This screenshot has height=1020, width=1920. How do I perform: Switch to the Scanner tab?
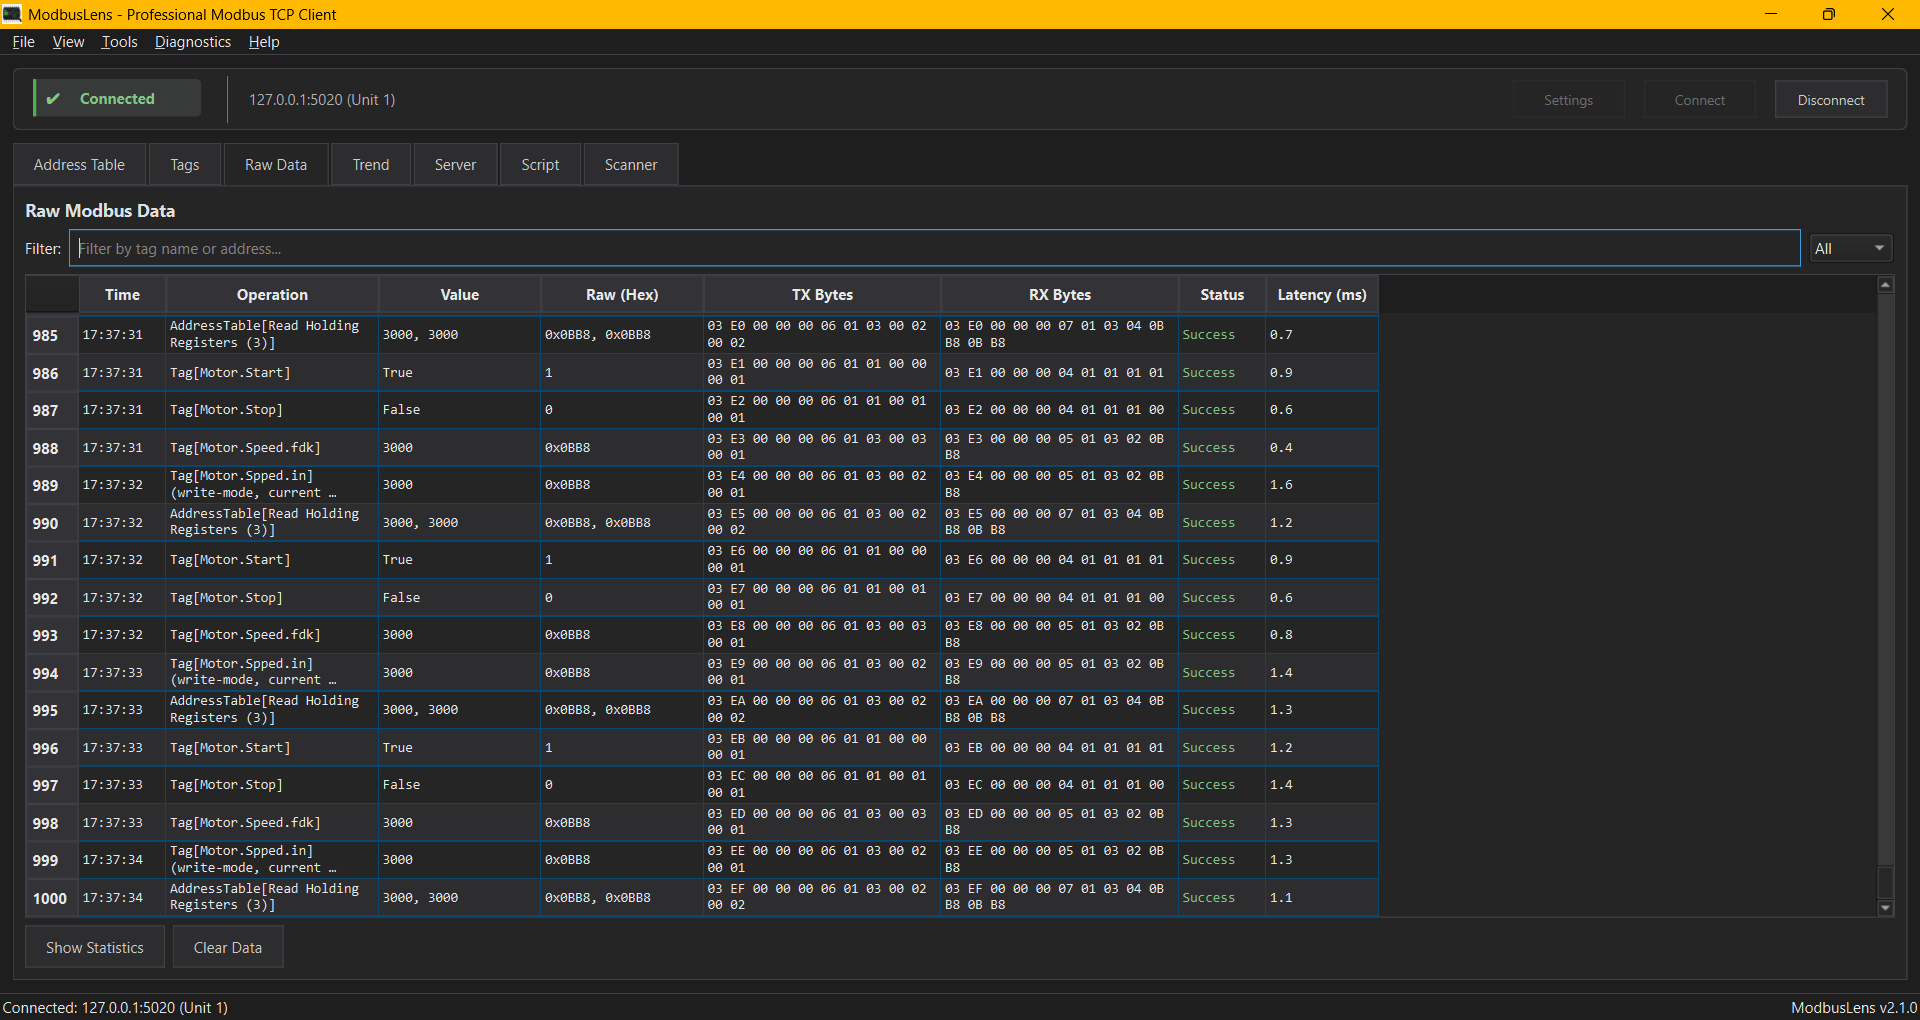point(631,165)
